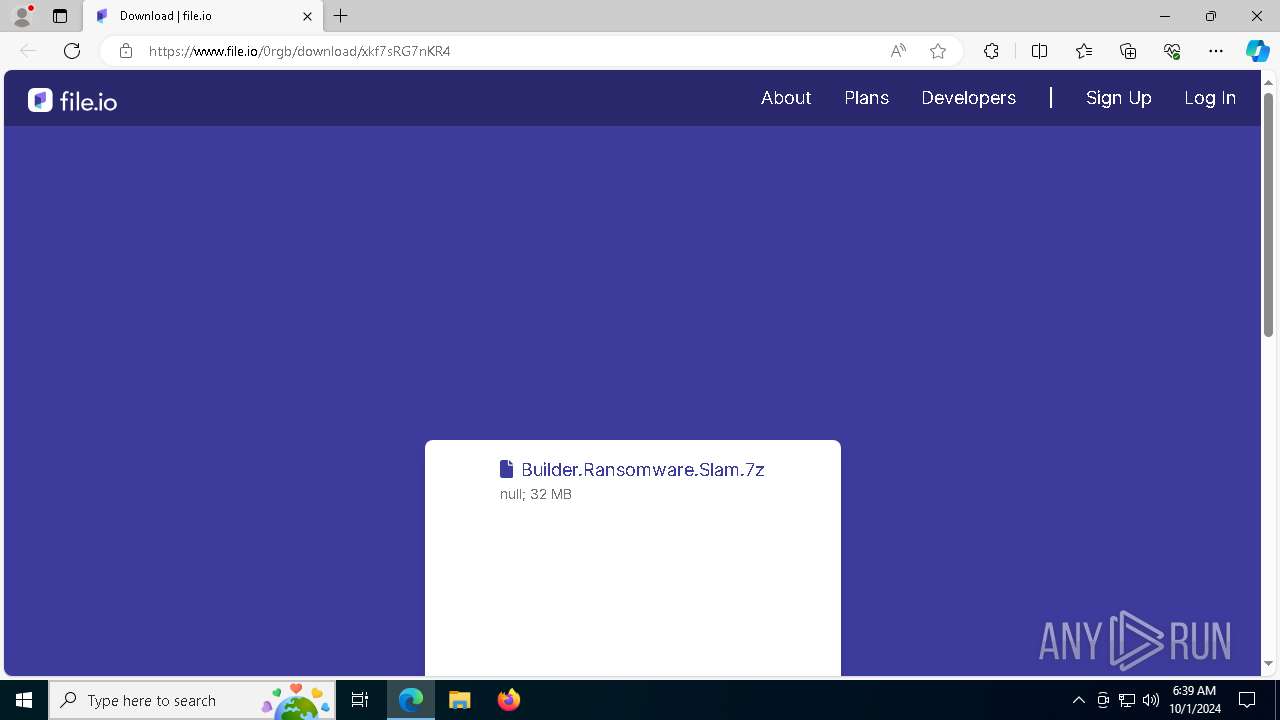Click the file.io logo
This screenshot has height=720, width=1280.
pyautogui.click(x=72, y=100)
